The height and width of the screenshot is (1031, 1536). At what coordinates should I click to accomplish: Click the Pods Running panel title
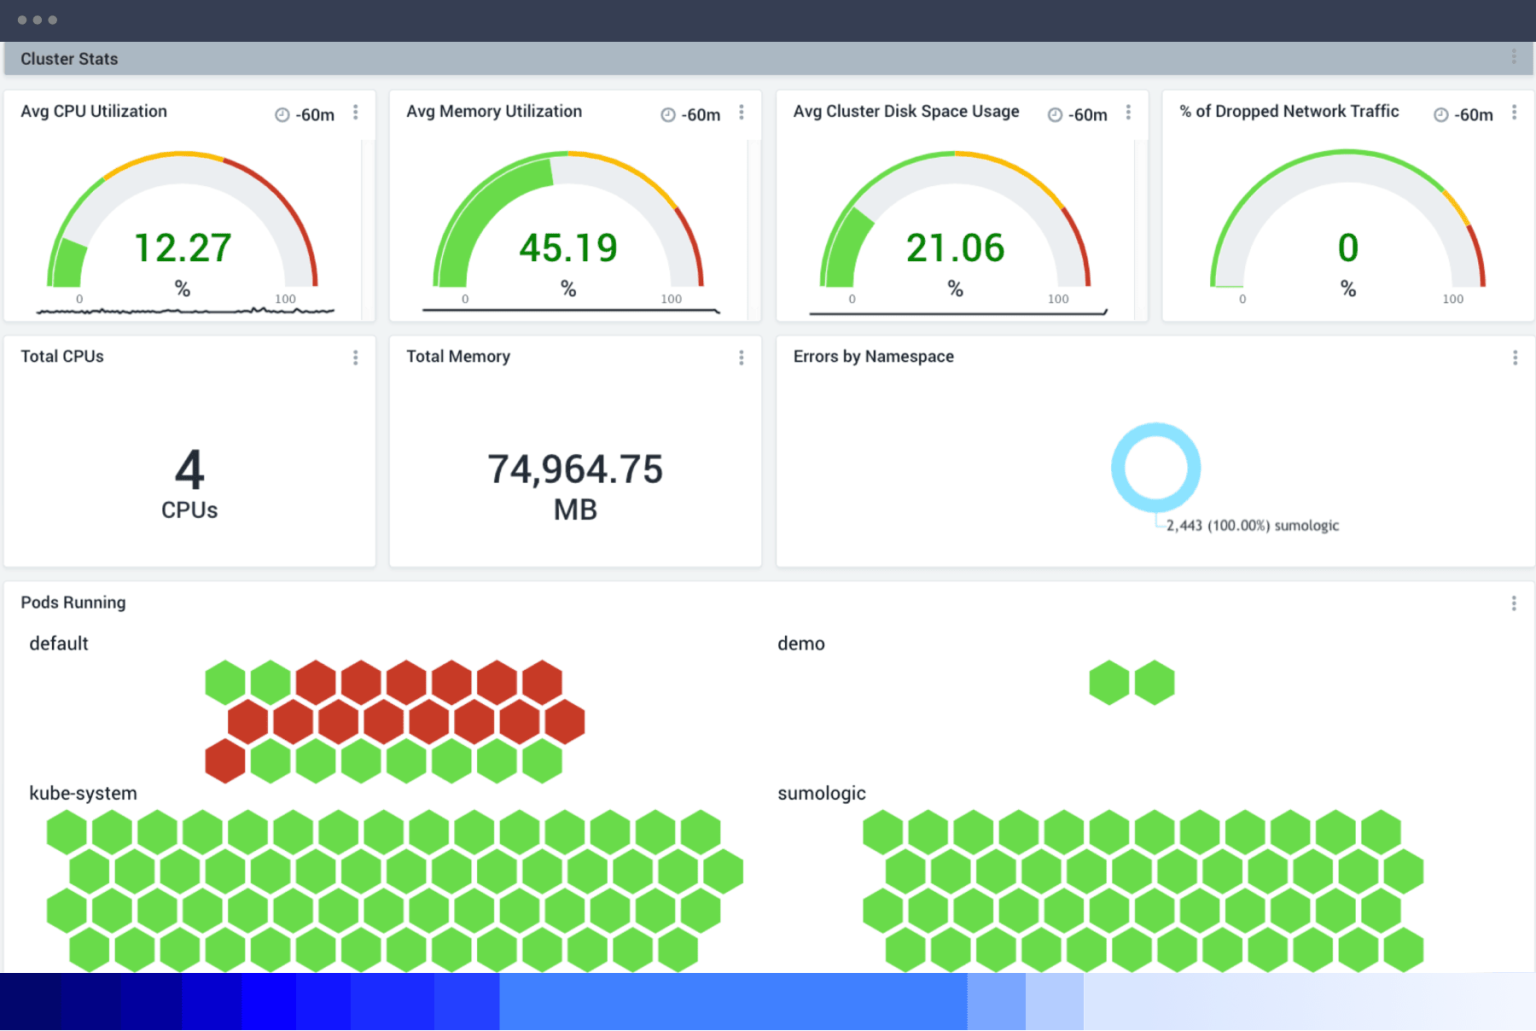[x=73, y=602]
